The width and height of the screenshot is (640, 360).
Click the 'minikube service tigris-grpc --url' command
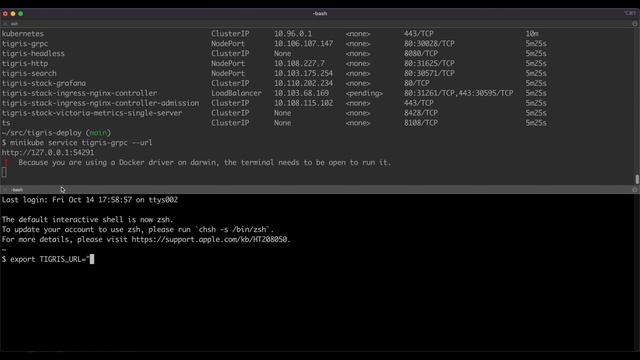(81, 143)
